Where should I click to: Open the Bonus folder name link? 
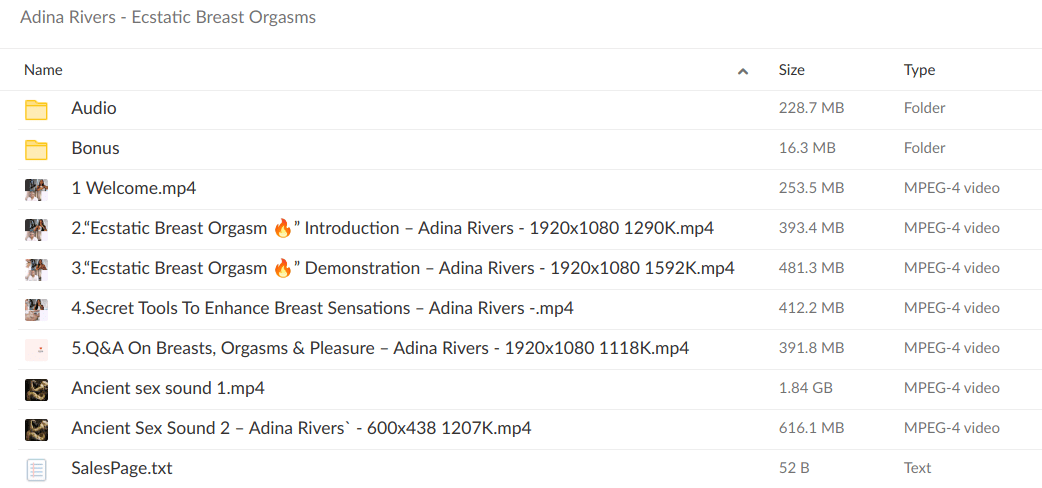95,148
